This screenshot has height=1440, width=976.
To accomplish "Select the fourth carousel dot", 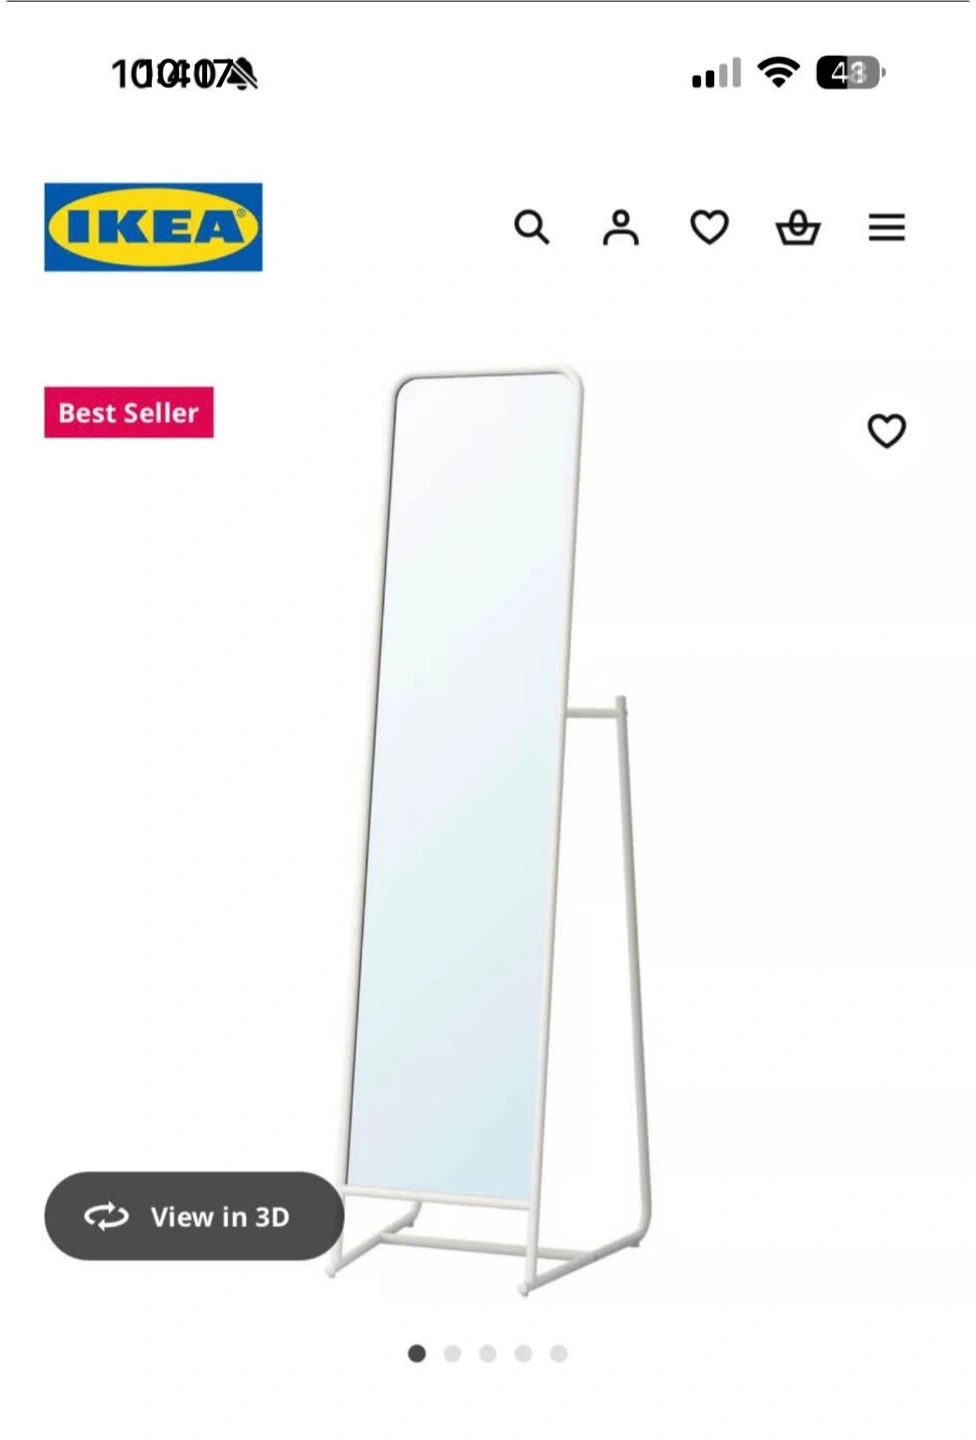I will click(x=523, y=1353).
